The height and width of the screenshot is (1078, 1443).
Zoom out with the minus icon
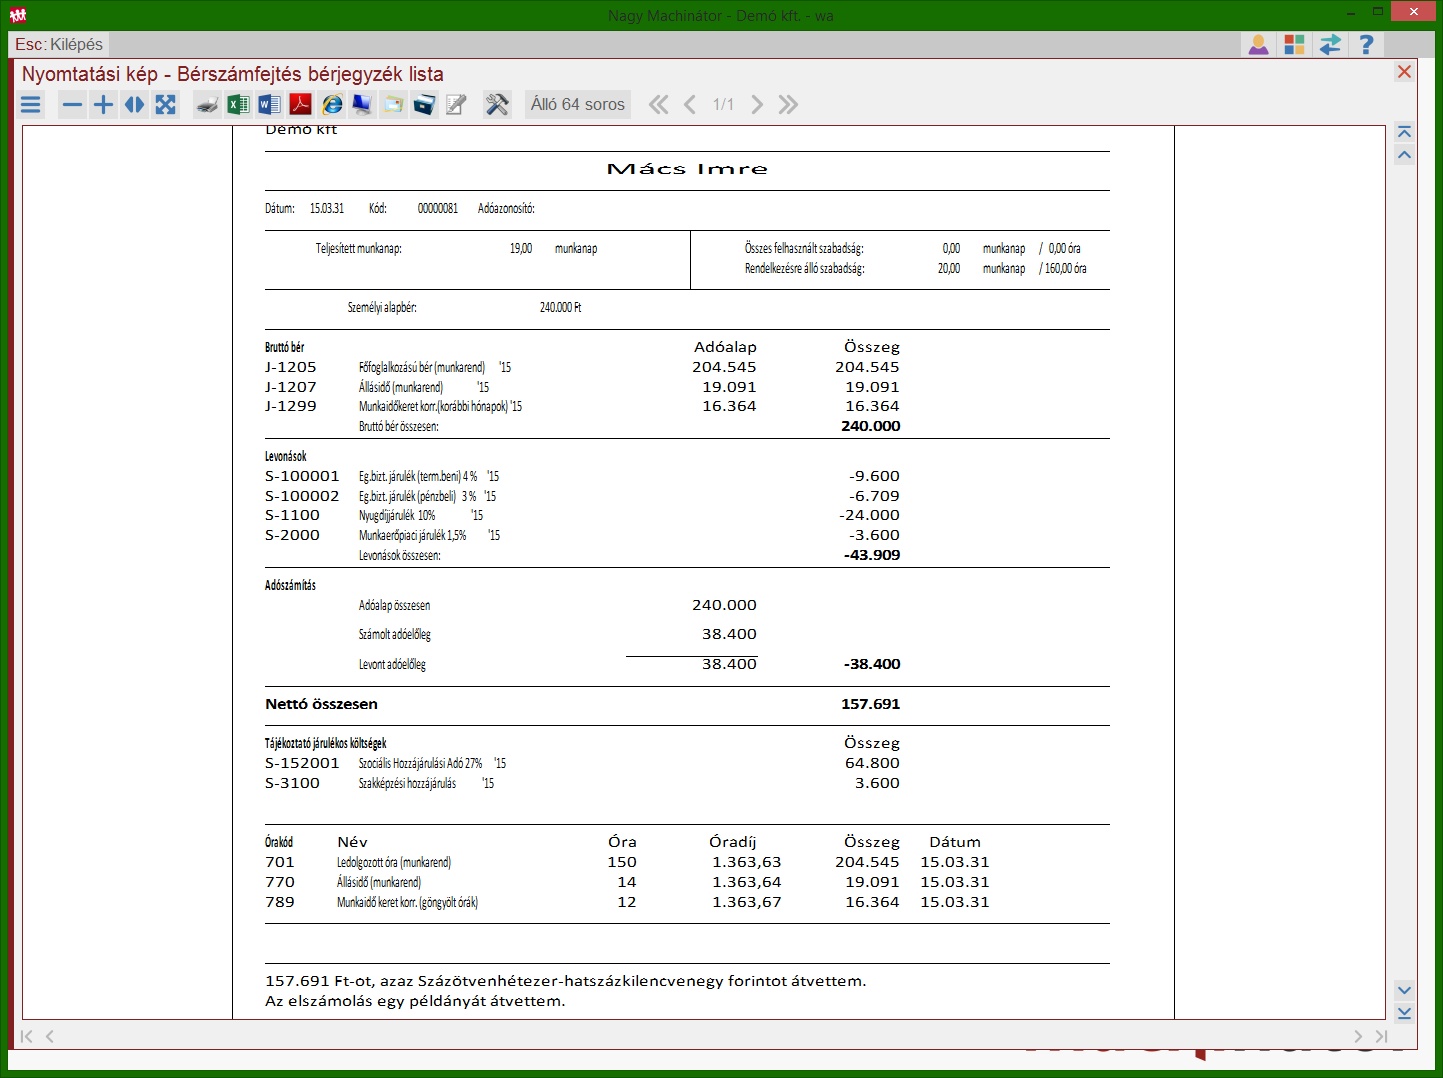tap(72, 105)
